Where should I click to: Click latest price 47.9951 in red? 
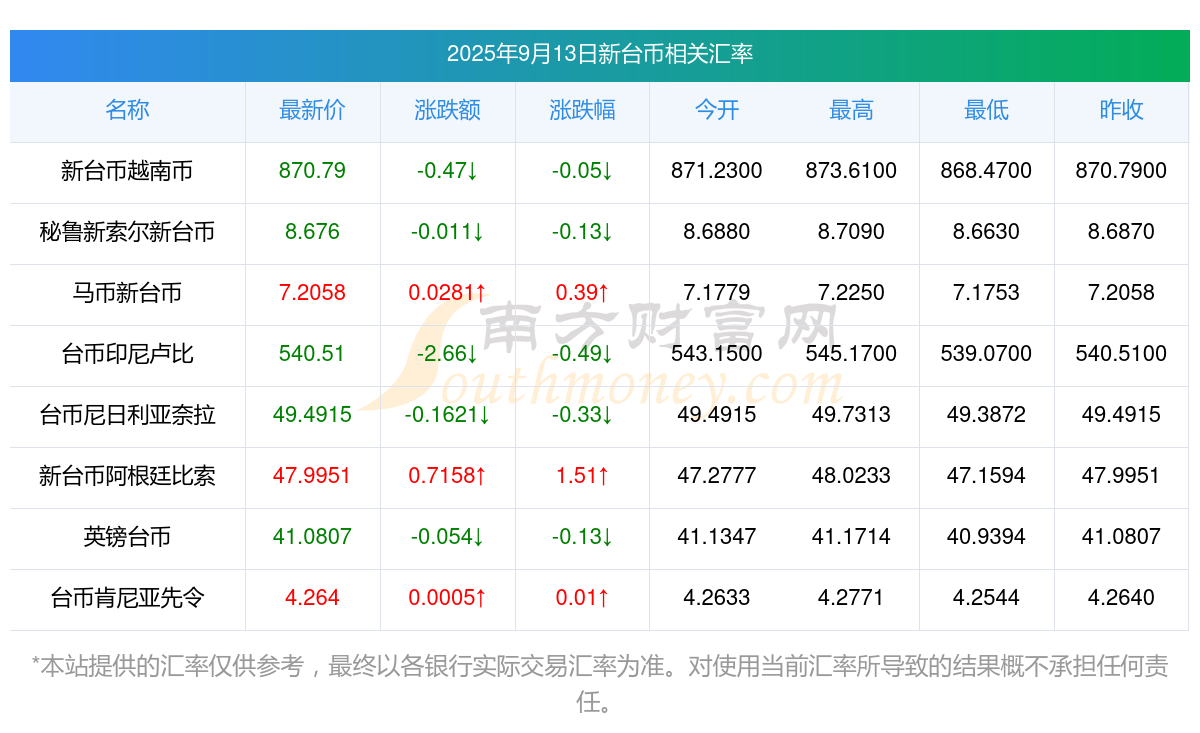(313, 476)
